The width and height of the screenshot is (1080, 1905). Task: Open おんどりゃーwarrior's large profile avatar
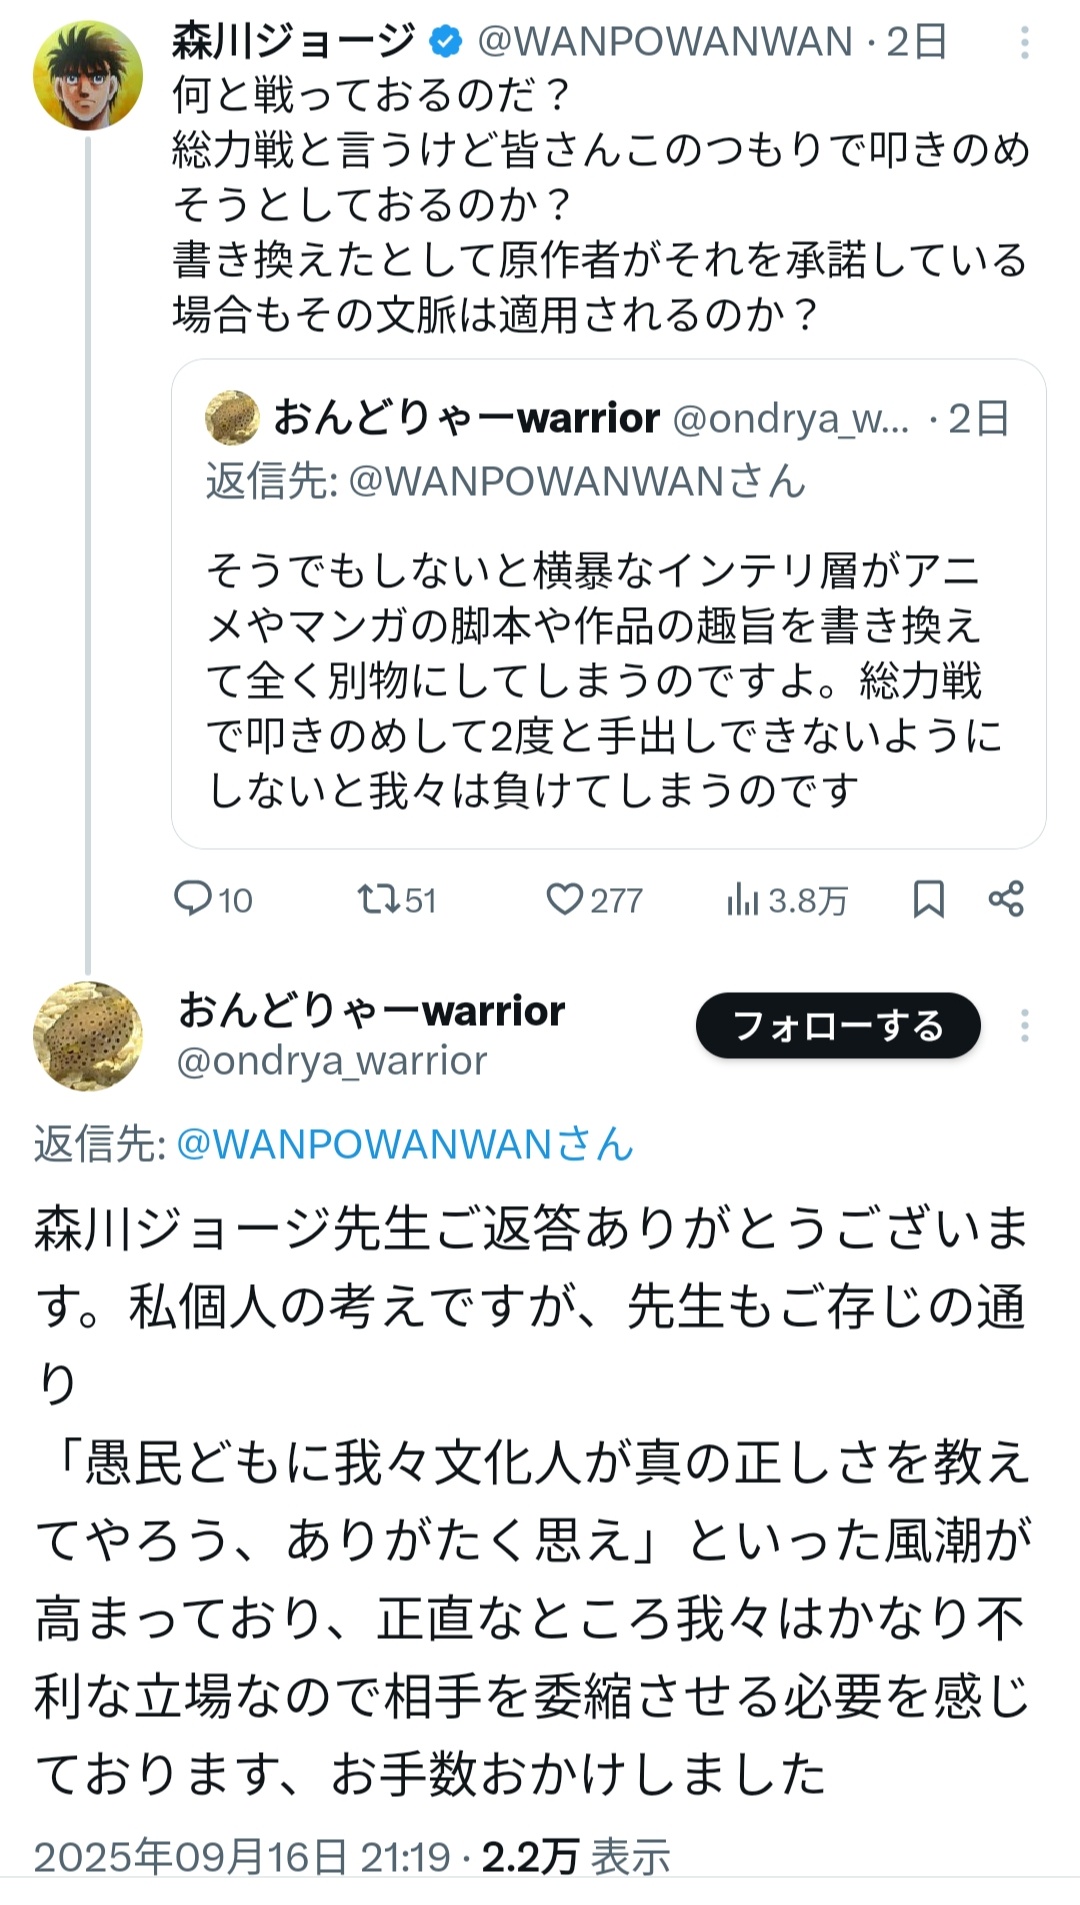point(88,1036)
